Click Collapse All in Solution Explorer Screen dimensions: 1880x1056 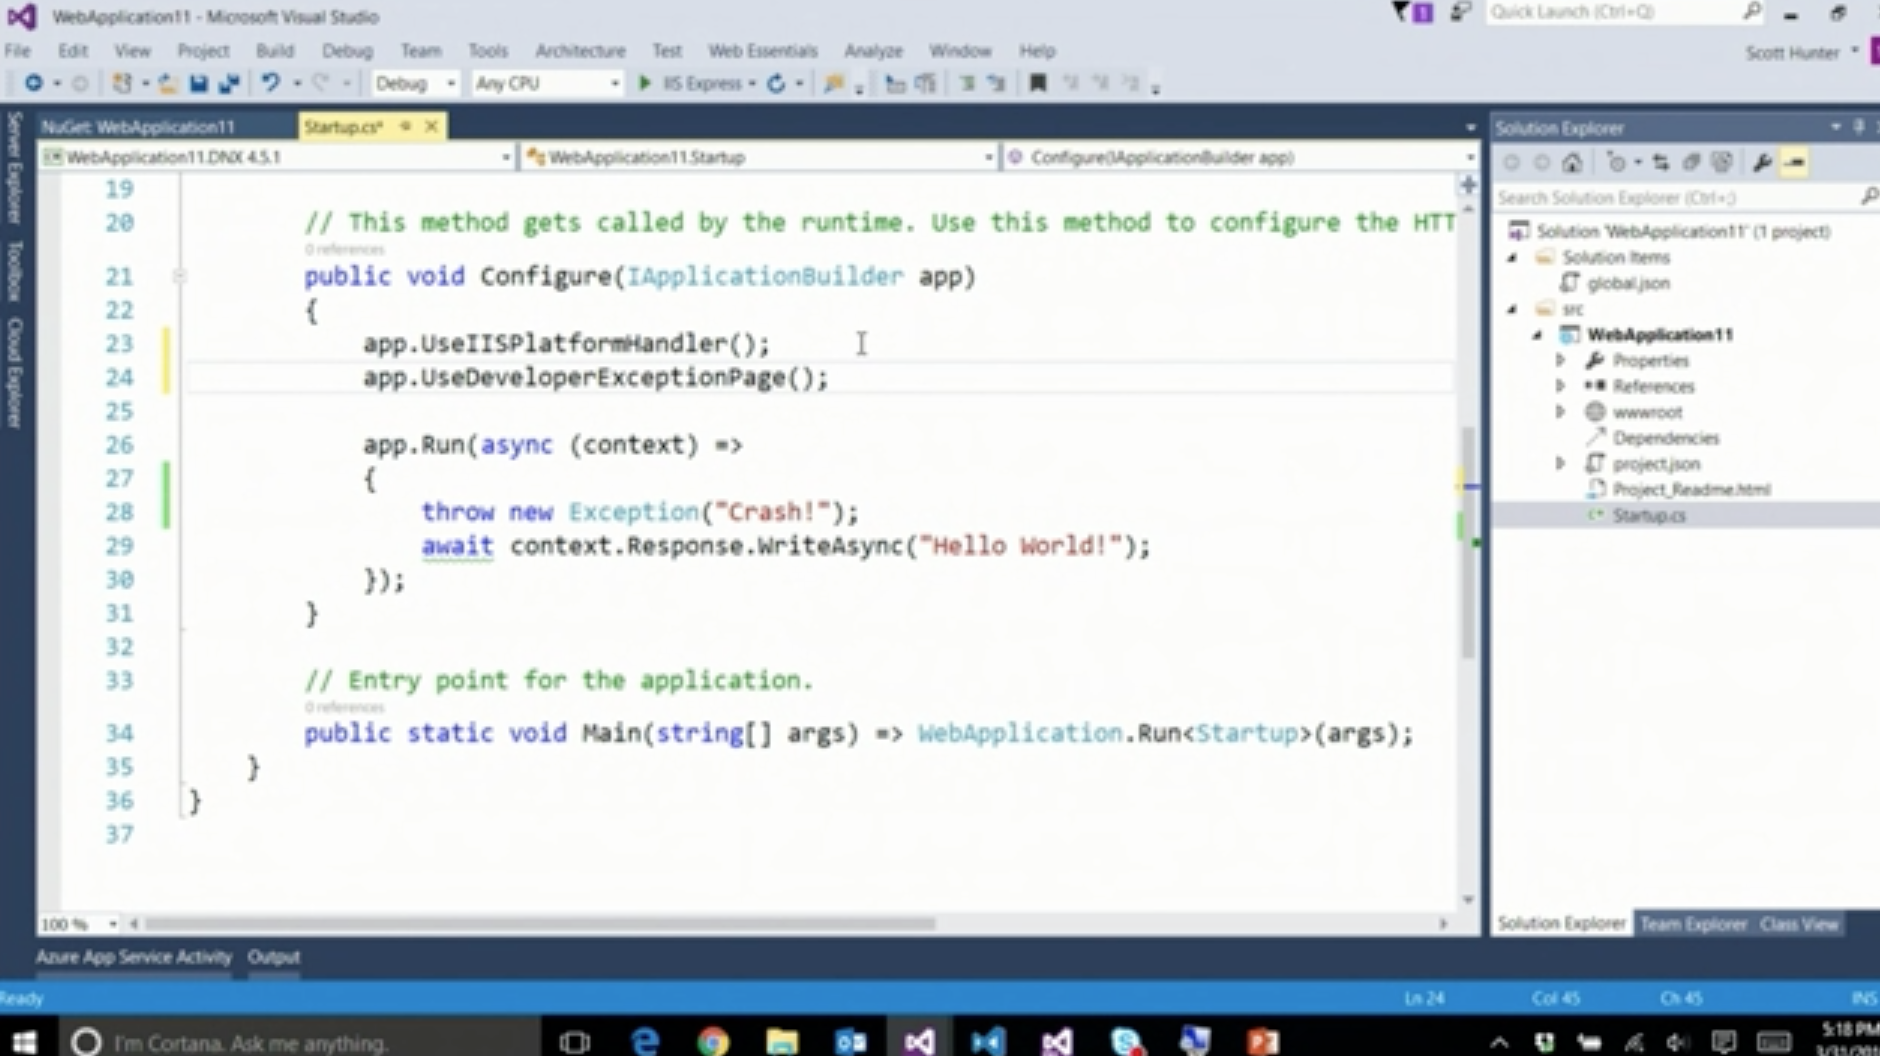tap(1691, 163)
